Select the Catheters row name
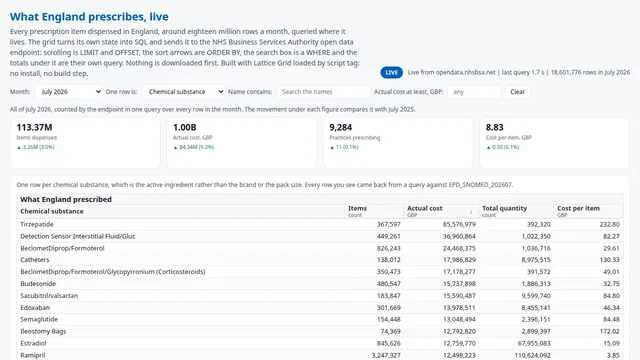Screen dimensions: 640x360 (x=35, y=260)
